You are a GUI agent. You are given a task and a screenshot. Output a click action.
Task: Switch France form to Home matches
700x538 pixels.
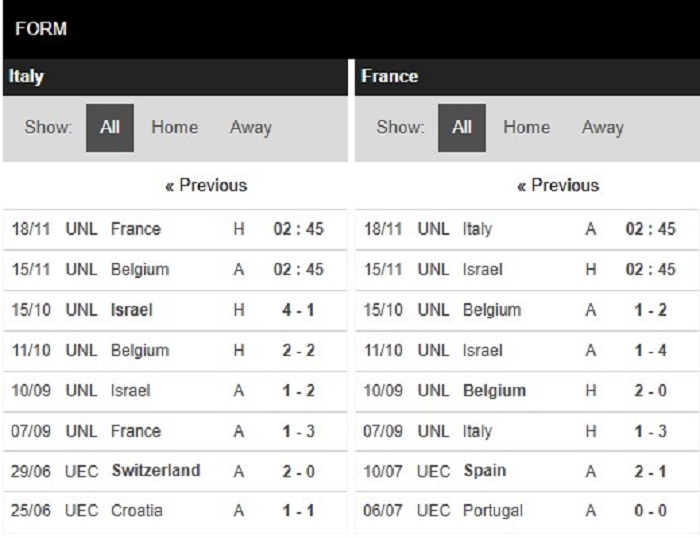(x=526, y=127)
